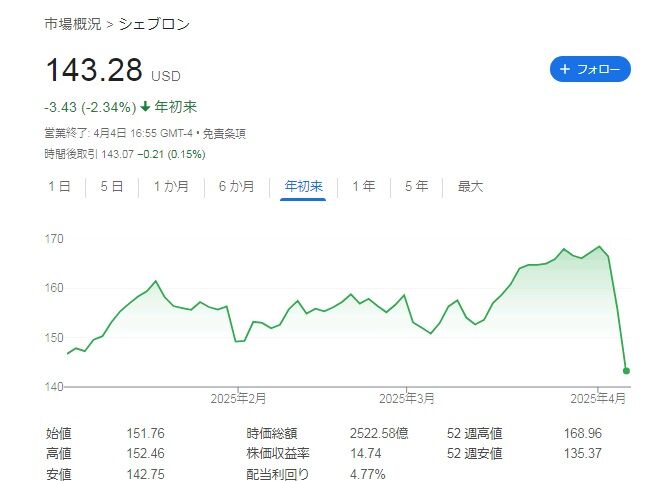Select the シェブロン breadcrumb item
This screenshot has height=481, width=648.
point(154,24)
